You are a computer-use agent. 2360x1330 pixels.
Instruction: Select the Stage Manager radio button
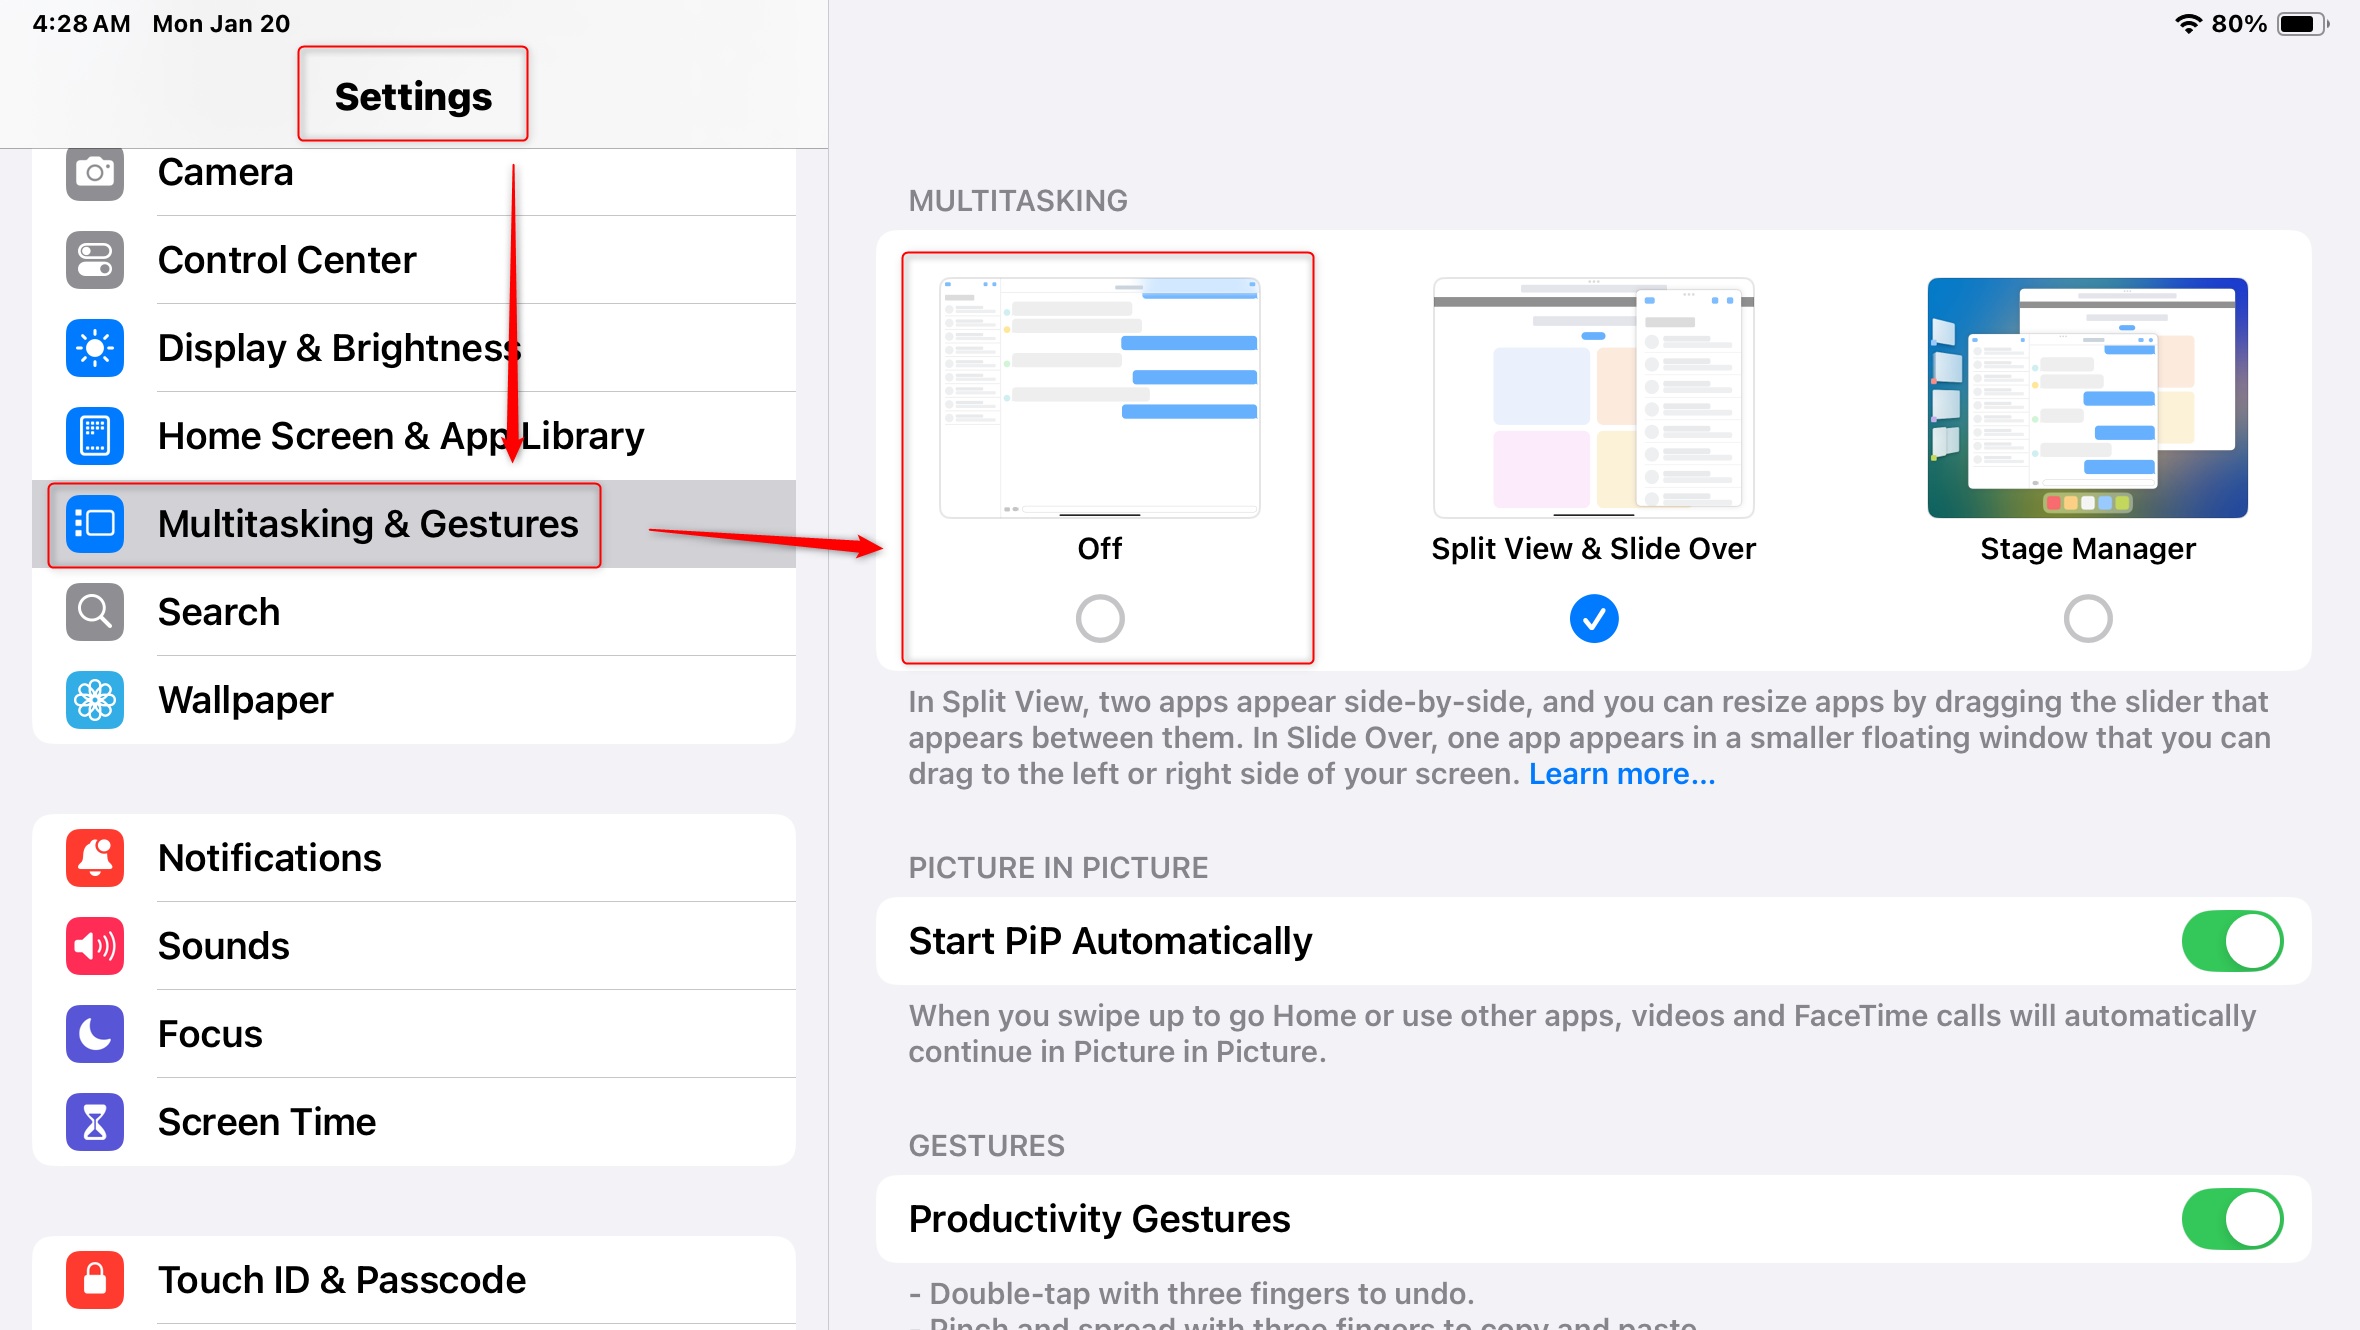coord(2087,618)
